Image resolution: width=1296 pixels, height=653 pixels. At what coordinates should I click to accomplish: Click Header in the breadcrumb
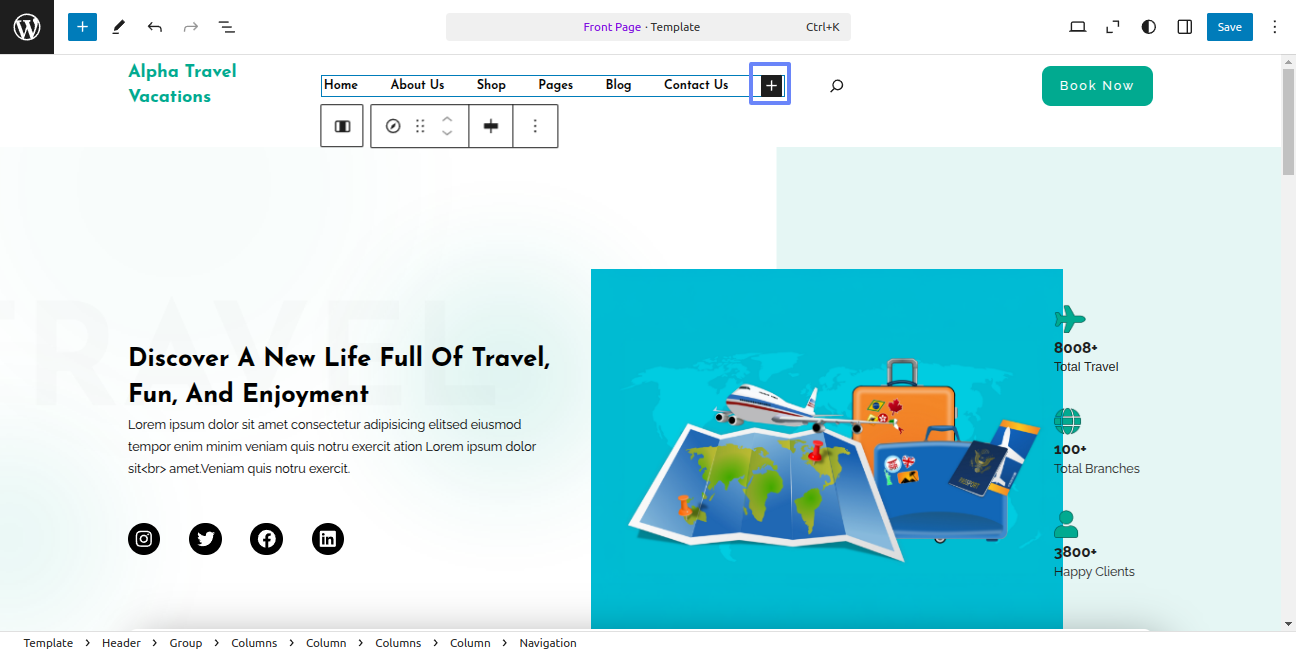121,643
